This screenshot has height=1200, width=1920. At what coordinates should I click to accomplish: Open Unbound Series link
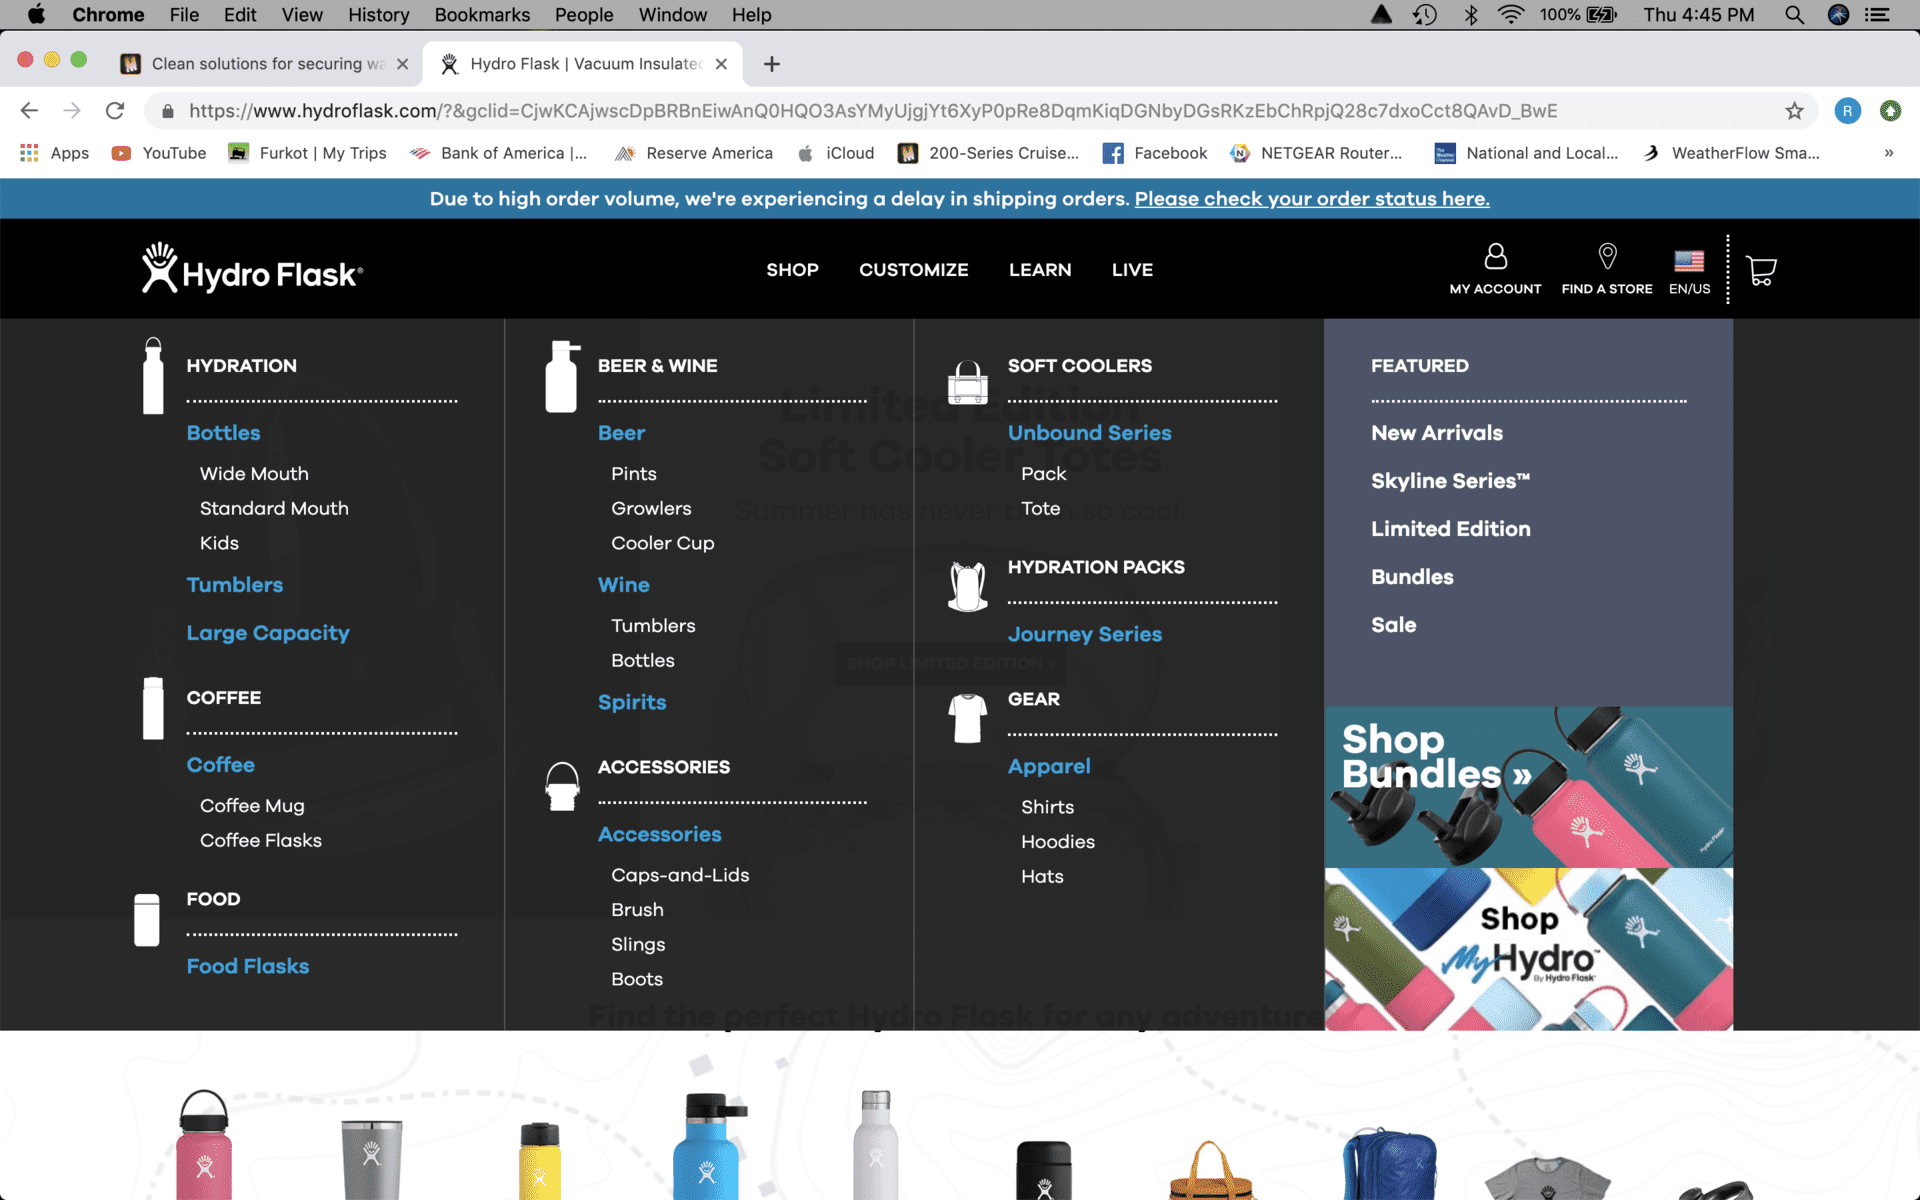point(1089,433)
